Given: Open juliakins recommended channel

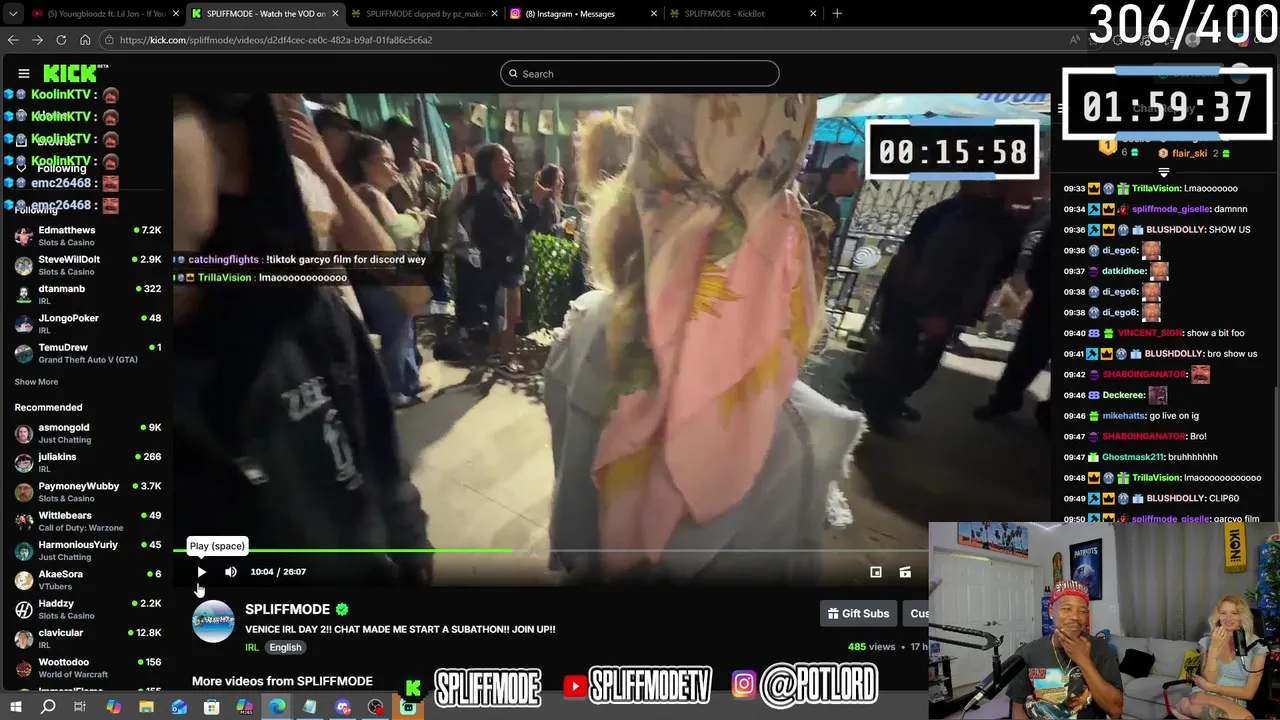Looking at the screenshot, I should click(88, 462).
